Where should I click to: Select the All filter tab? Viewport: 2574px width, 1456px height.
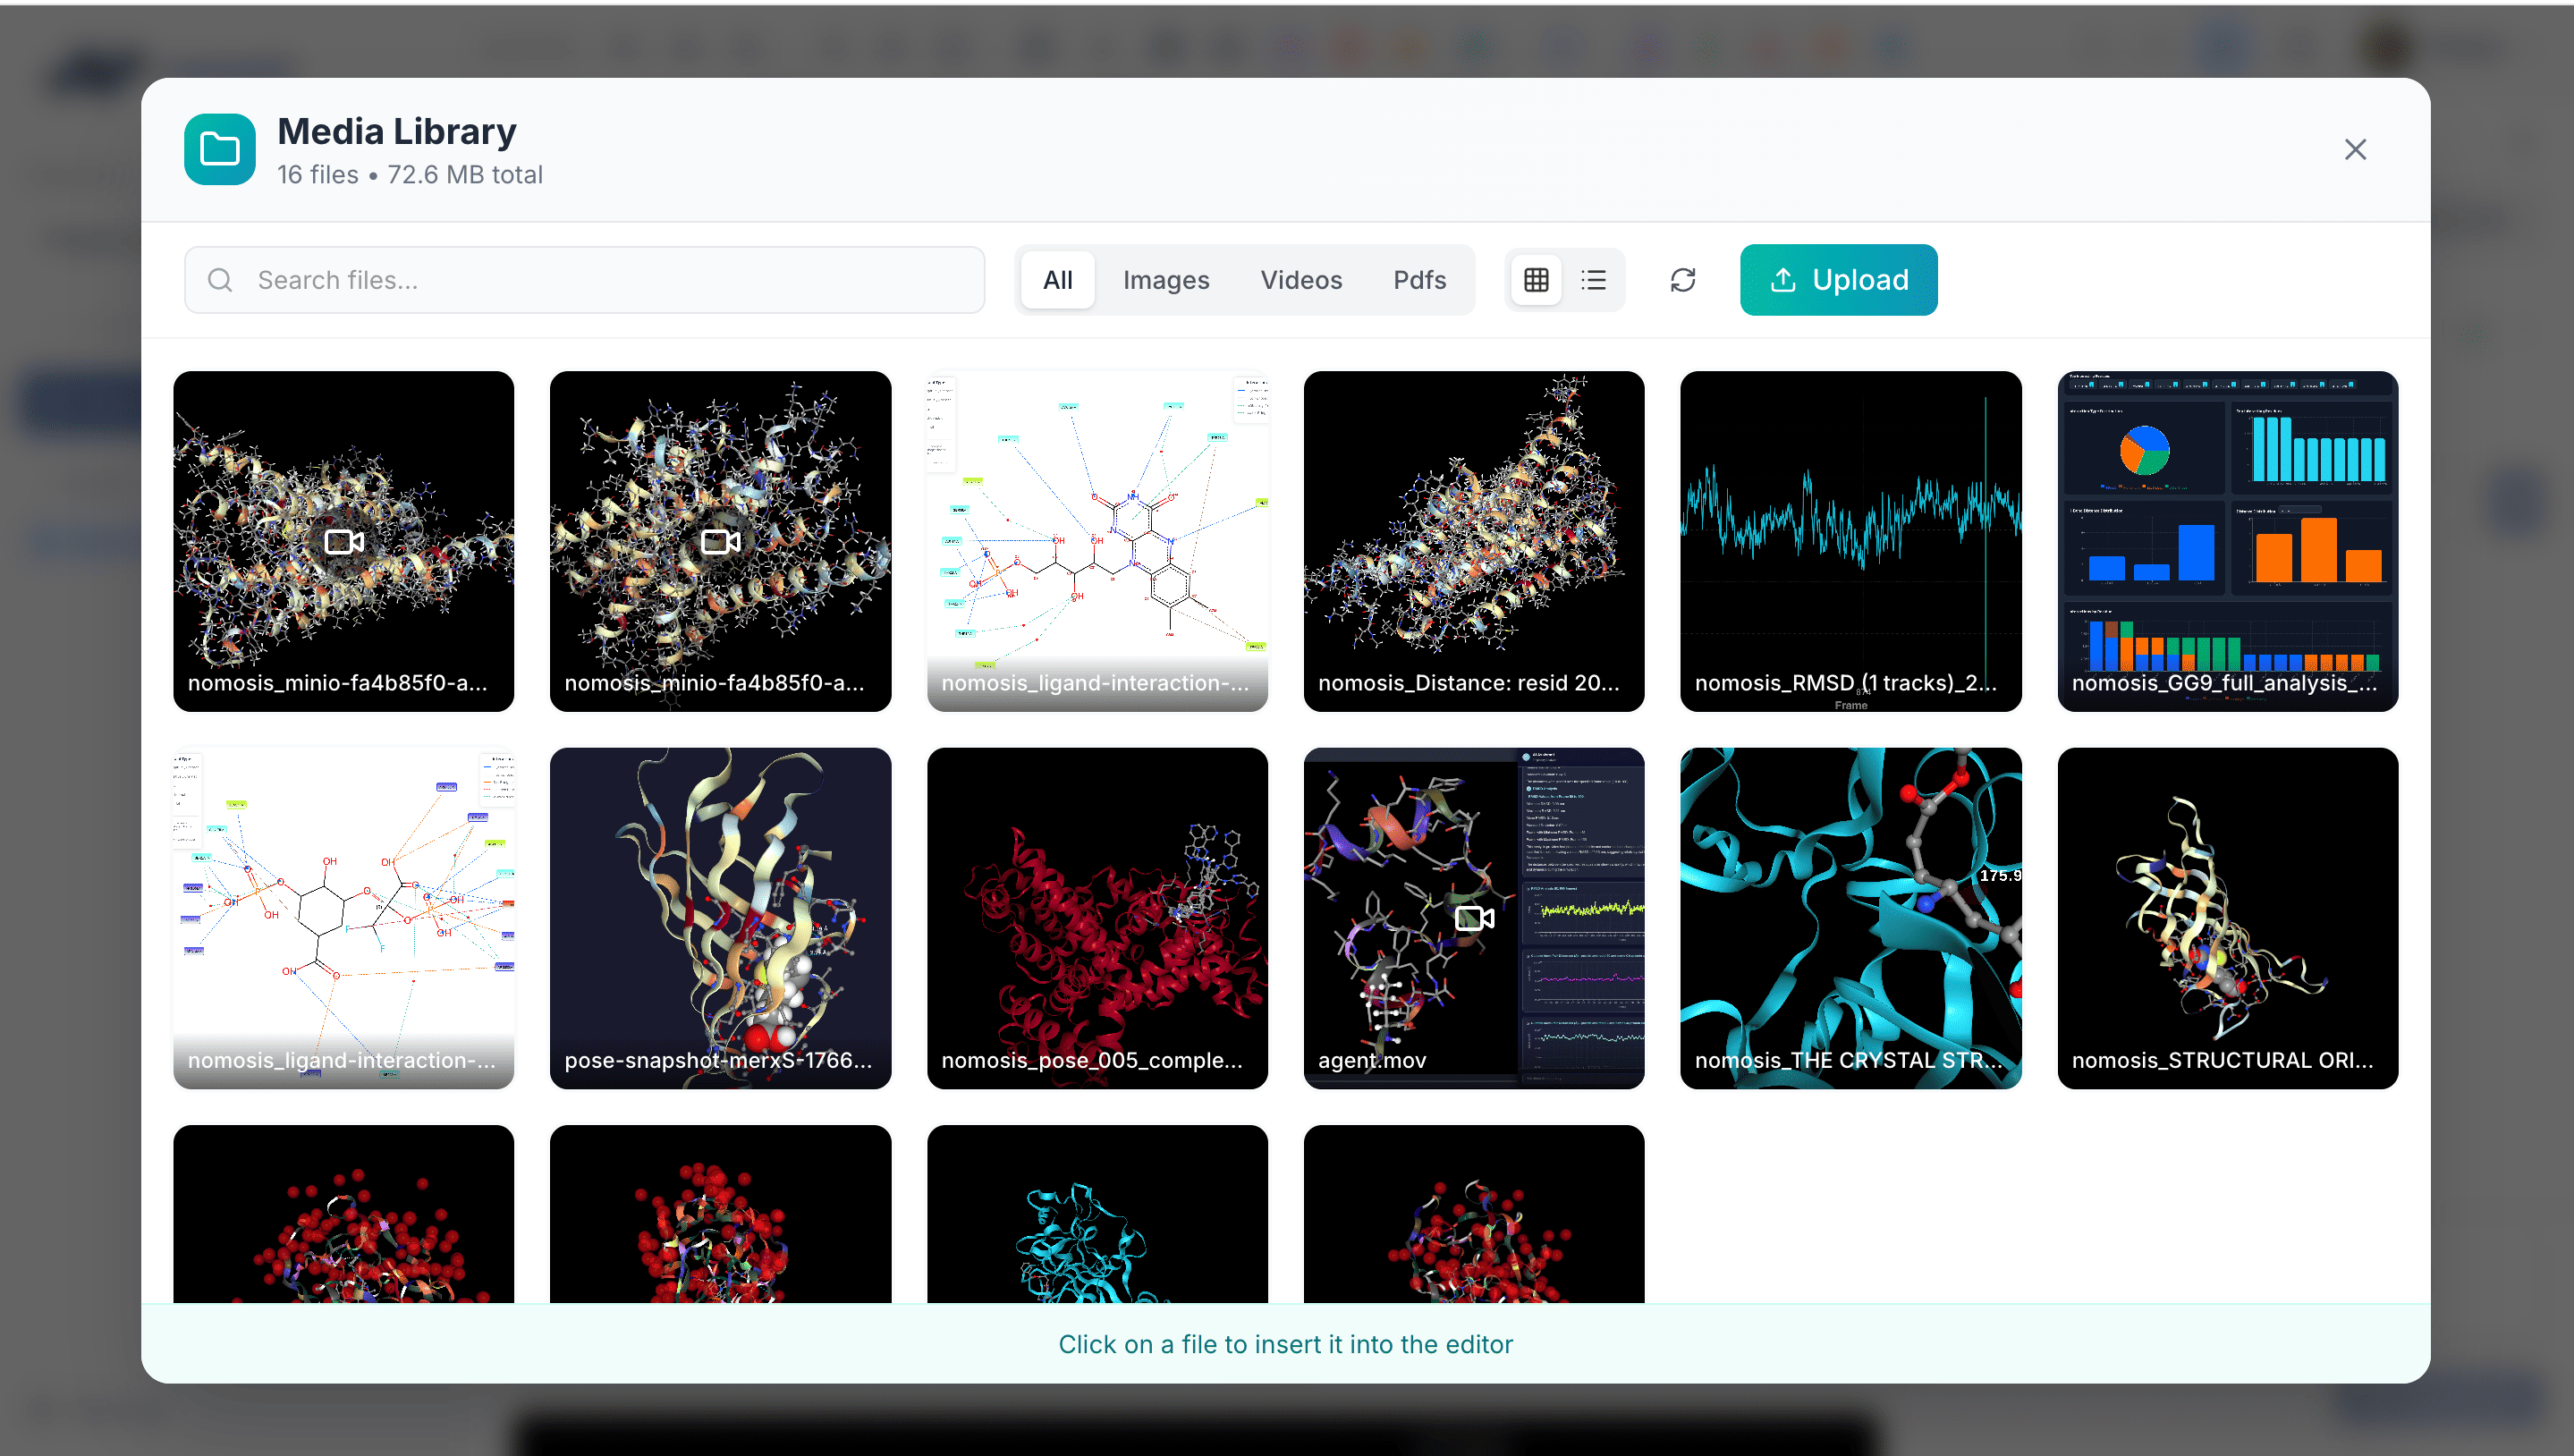coord(1057,280)
